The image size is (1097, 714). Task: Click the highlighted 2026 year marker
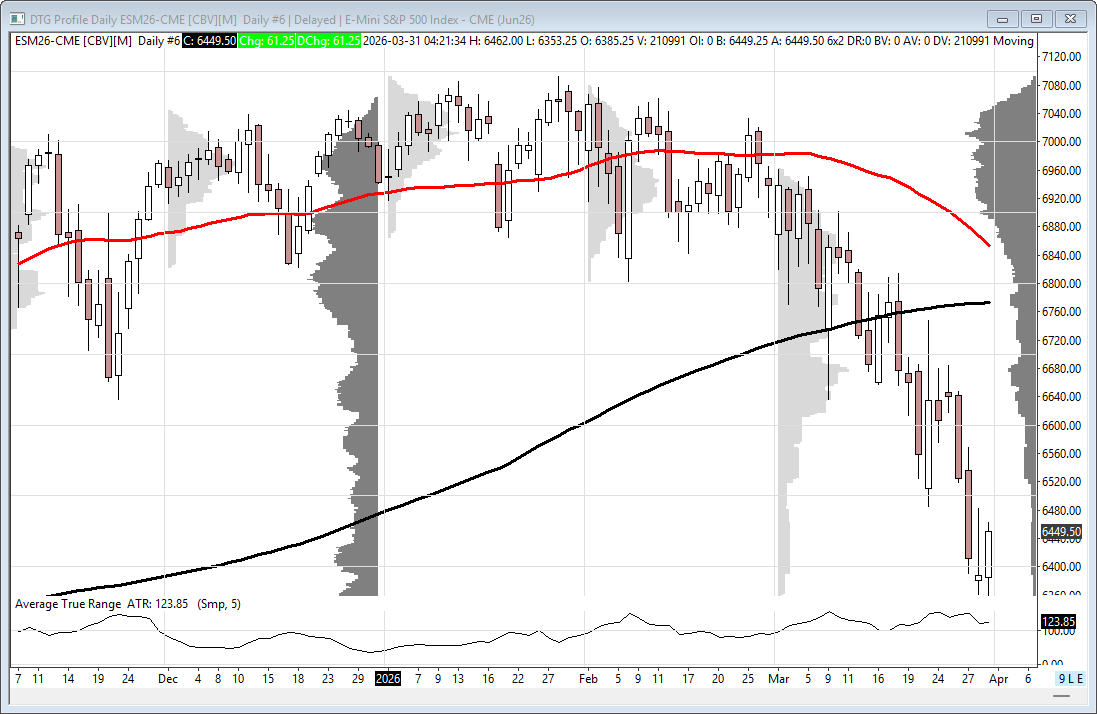[x=388, y=678]
